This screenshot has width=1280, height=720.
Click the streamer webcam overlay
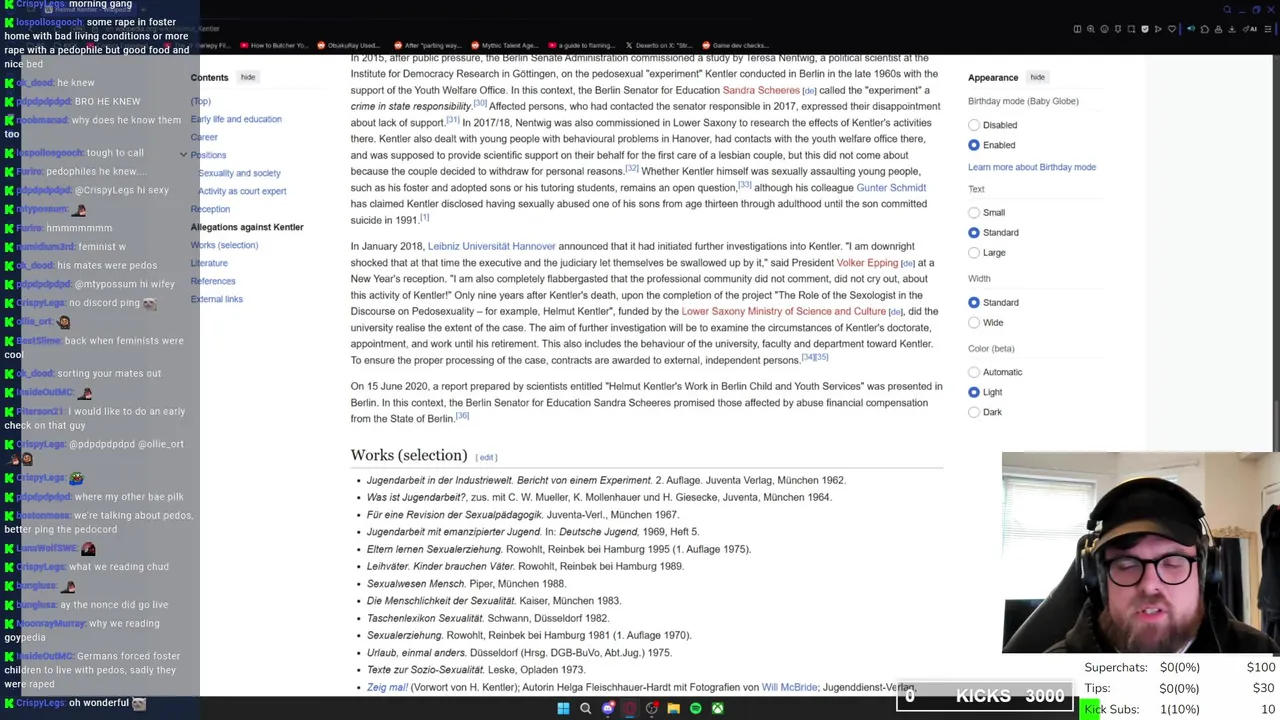(1141, 552)
